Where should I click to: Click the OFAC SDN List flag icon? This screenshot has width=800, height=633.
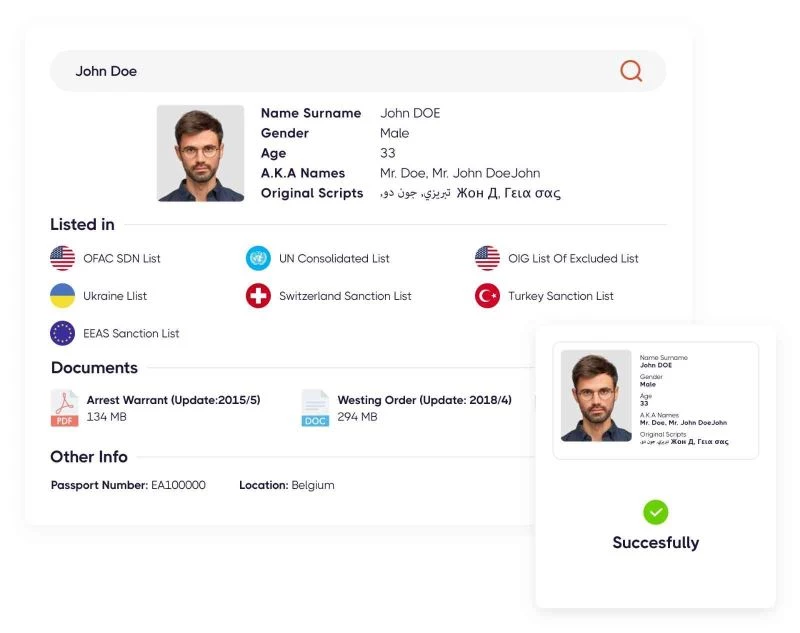pyautogui.click(x=63, y=258)
